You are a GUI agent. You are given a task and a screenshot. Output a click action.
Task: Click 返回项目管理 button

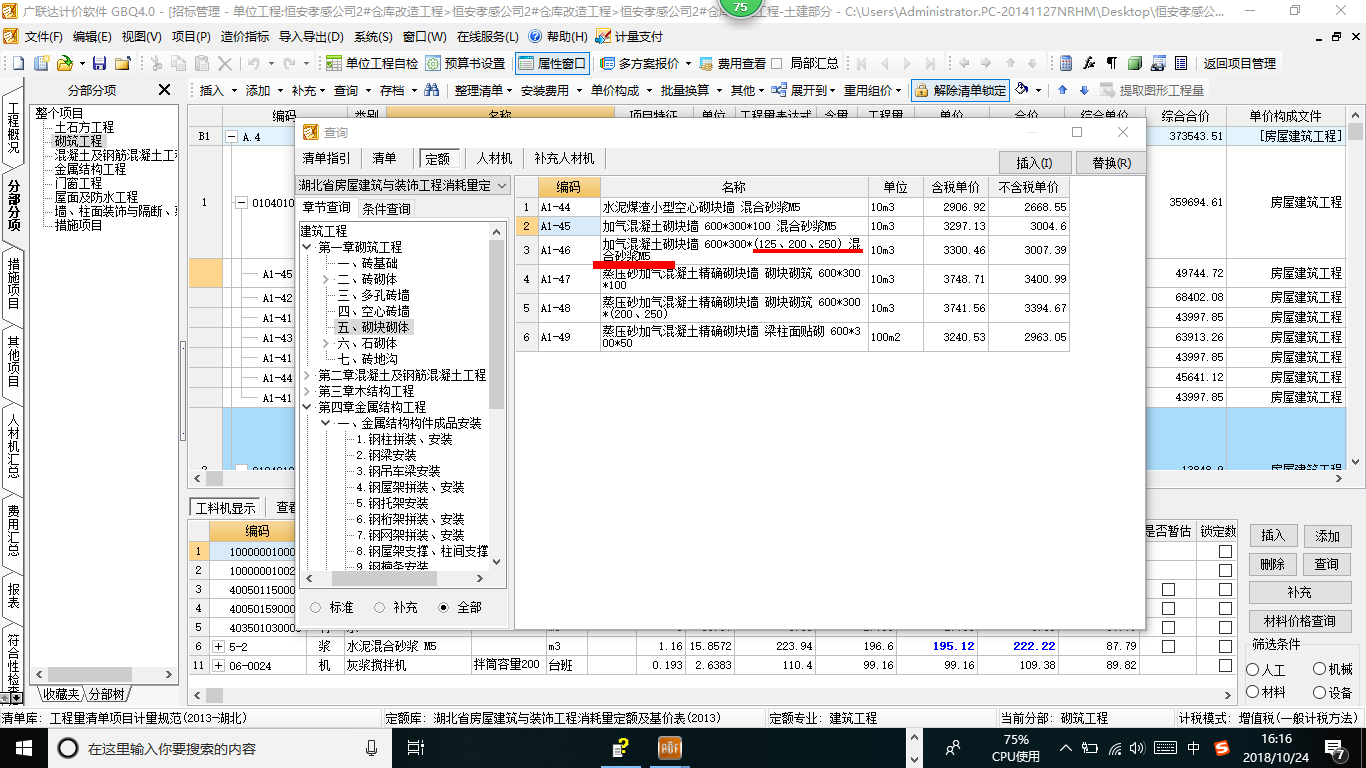(1240, 63)
